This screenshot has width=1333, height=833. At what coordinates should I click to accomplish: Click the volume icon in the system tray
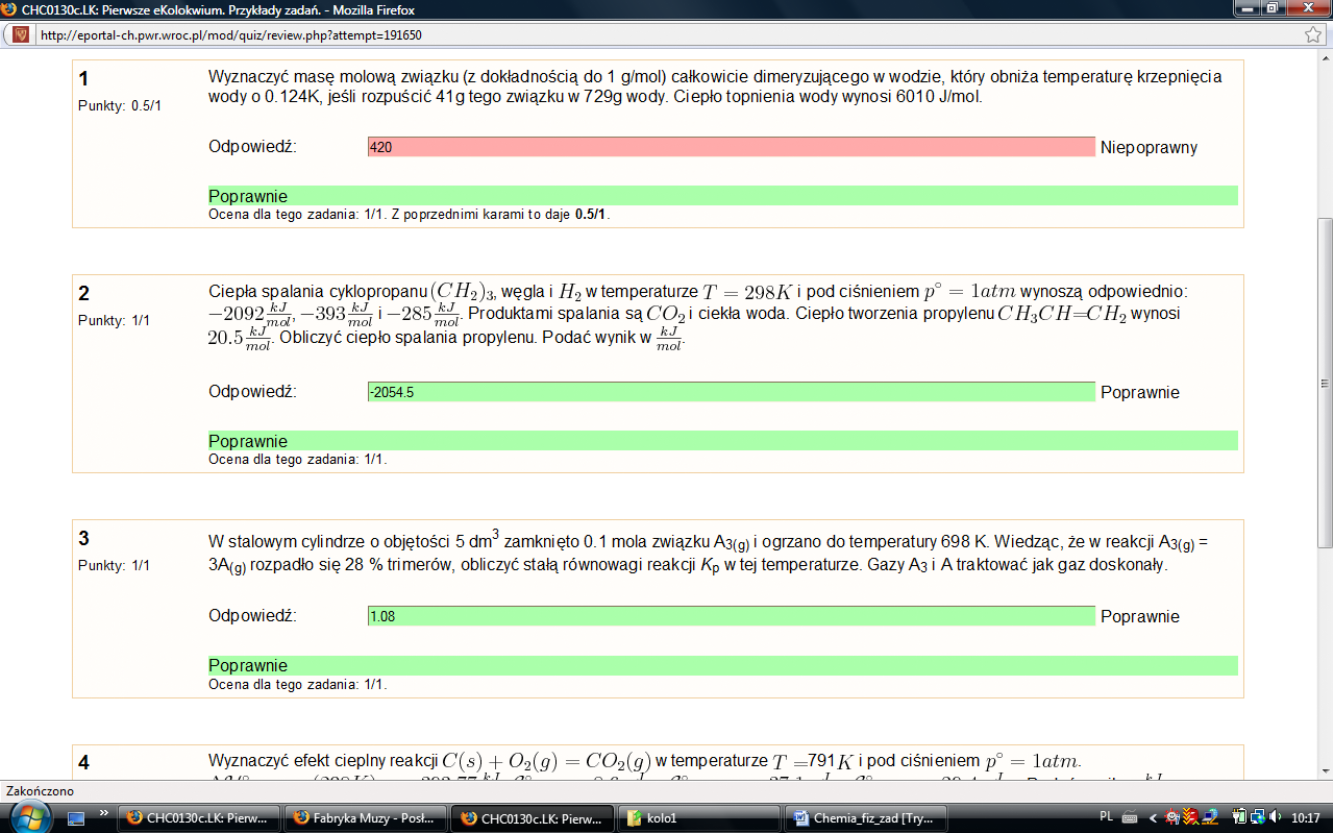tap(1275, 817)
